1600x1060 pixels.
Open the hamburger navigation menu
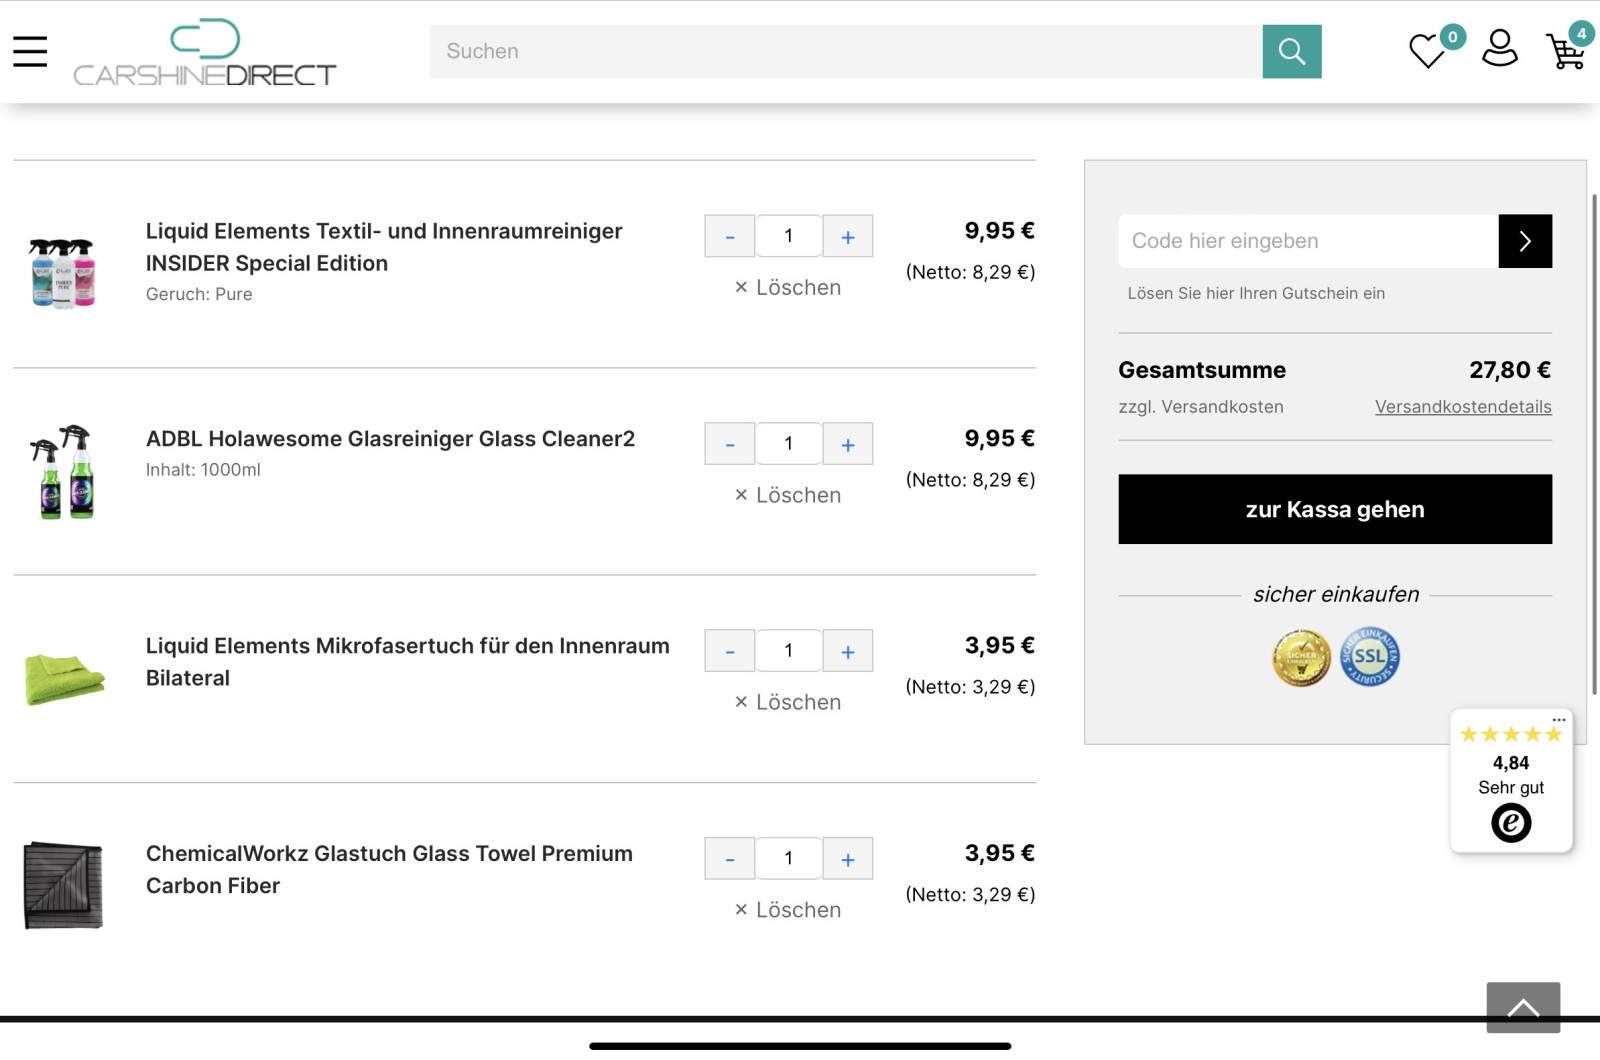coord(30,51)
